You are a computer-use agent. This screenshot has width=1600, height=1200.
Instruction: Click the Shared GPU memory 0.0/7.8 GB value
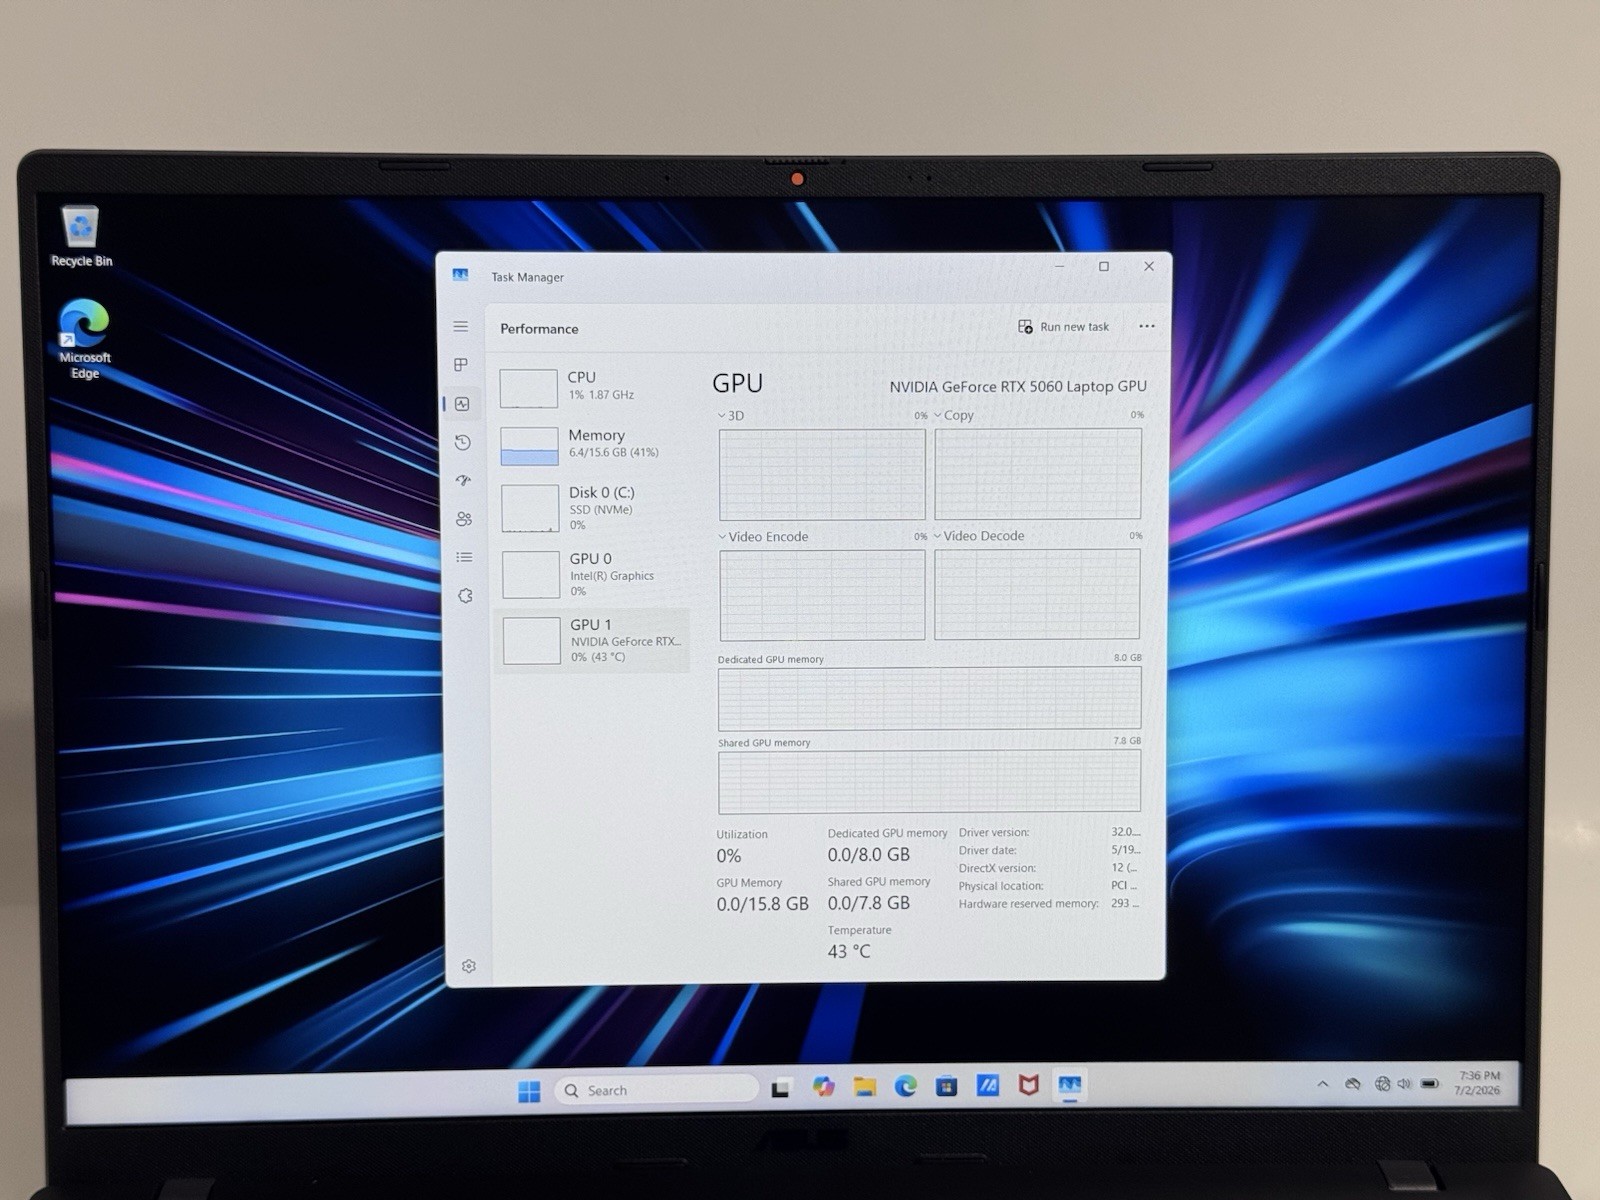(x=869, y=903)
